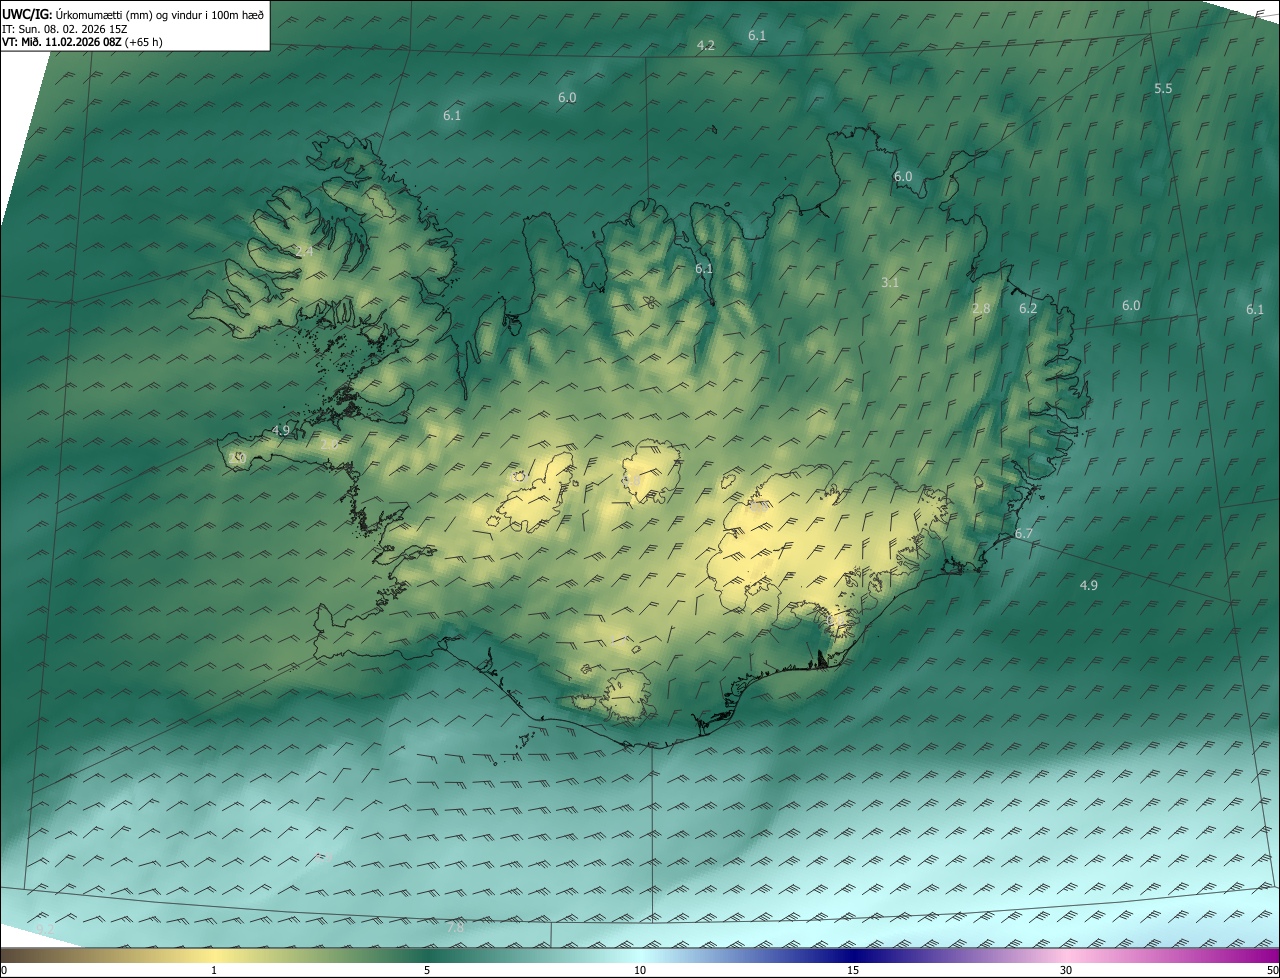Click the title "Úrkomumætti (mm) og vindur í 100m hæð"
This screenshot has height=978, width=1280.
point(159,13)
